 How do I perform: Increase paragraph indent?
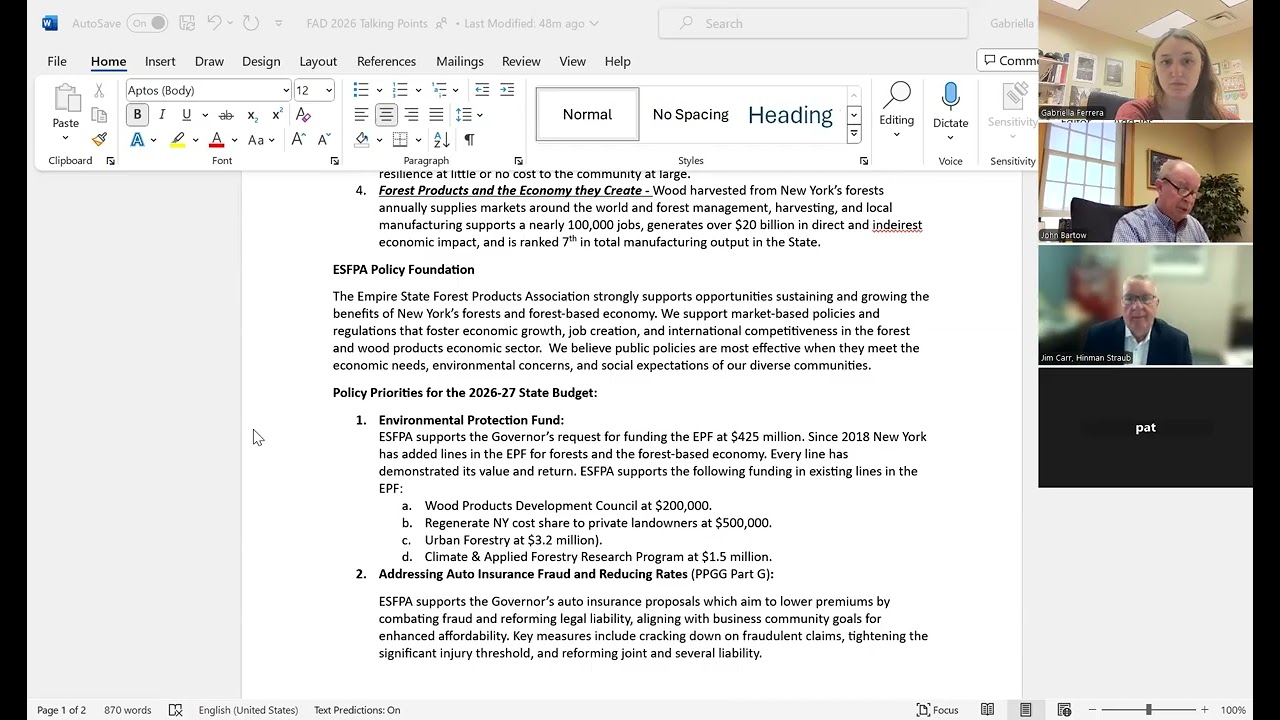point(507,90)
